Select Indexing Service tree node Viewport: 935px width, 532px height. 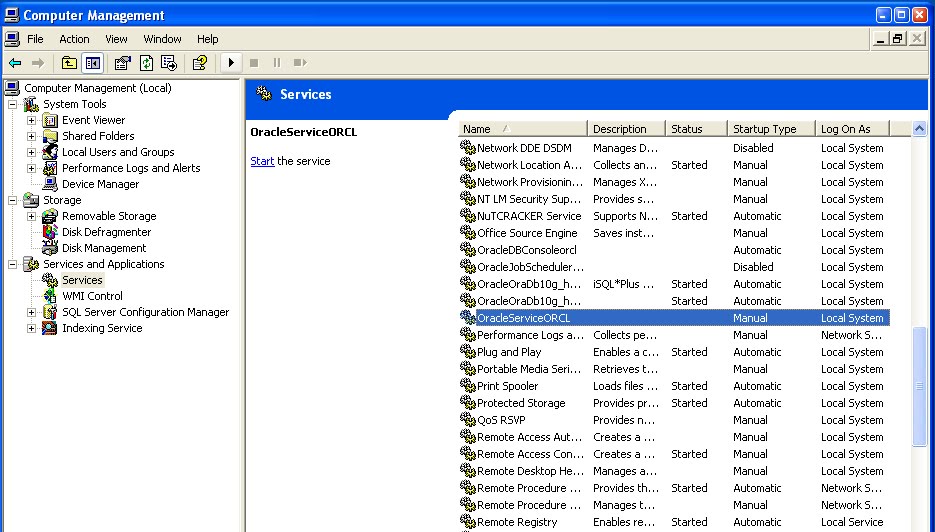(x=102, y=328)
